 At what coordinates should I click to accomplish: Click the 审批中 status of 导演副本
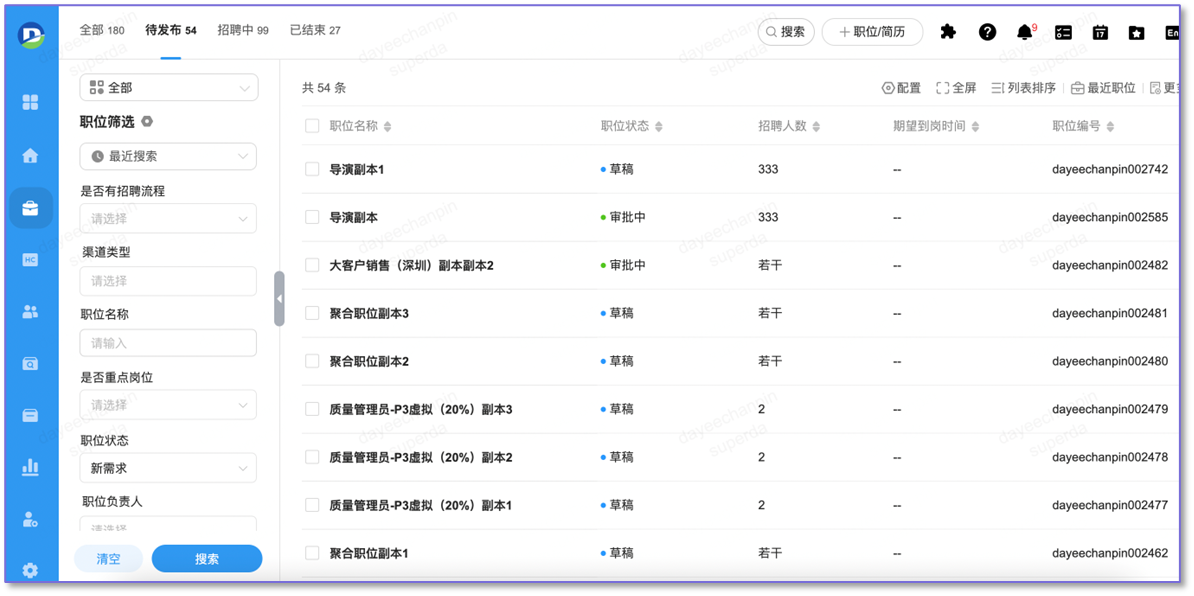623,217
